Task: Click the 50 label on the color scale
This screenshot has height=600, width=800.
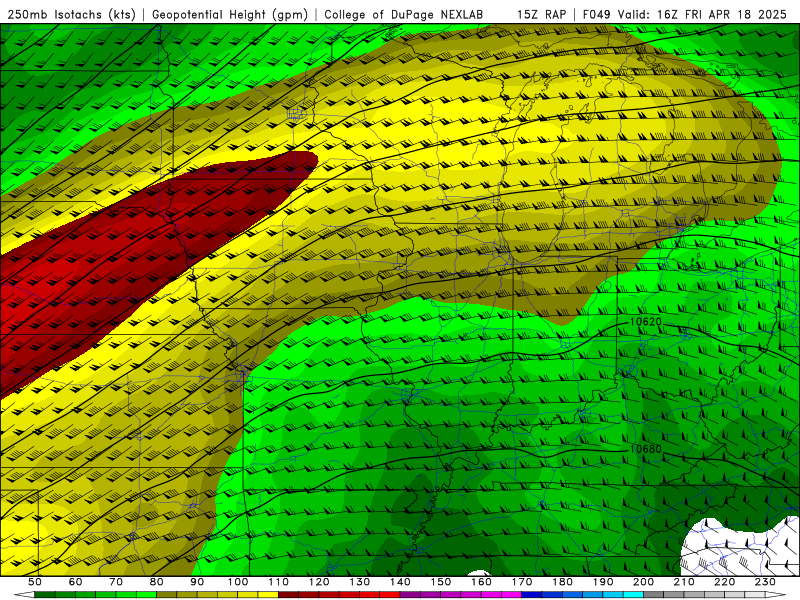Action: pos(35,582)
